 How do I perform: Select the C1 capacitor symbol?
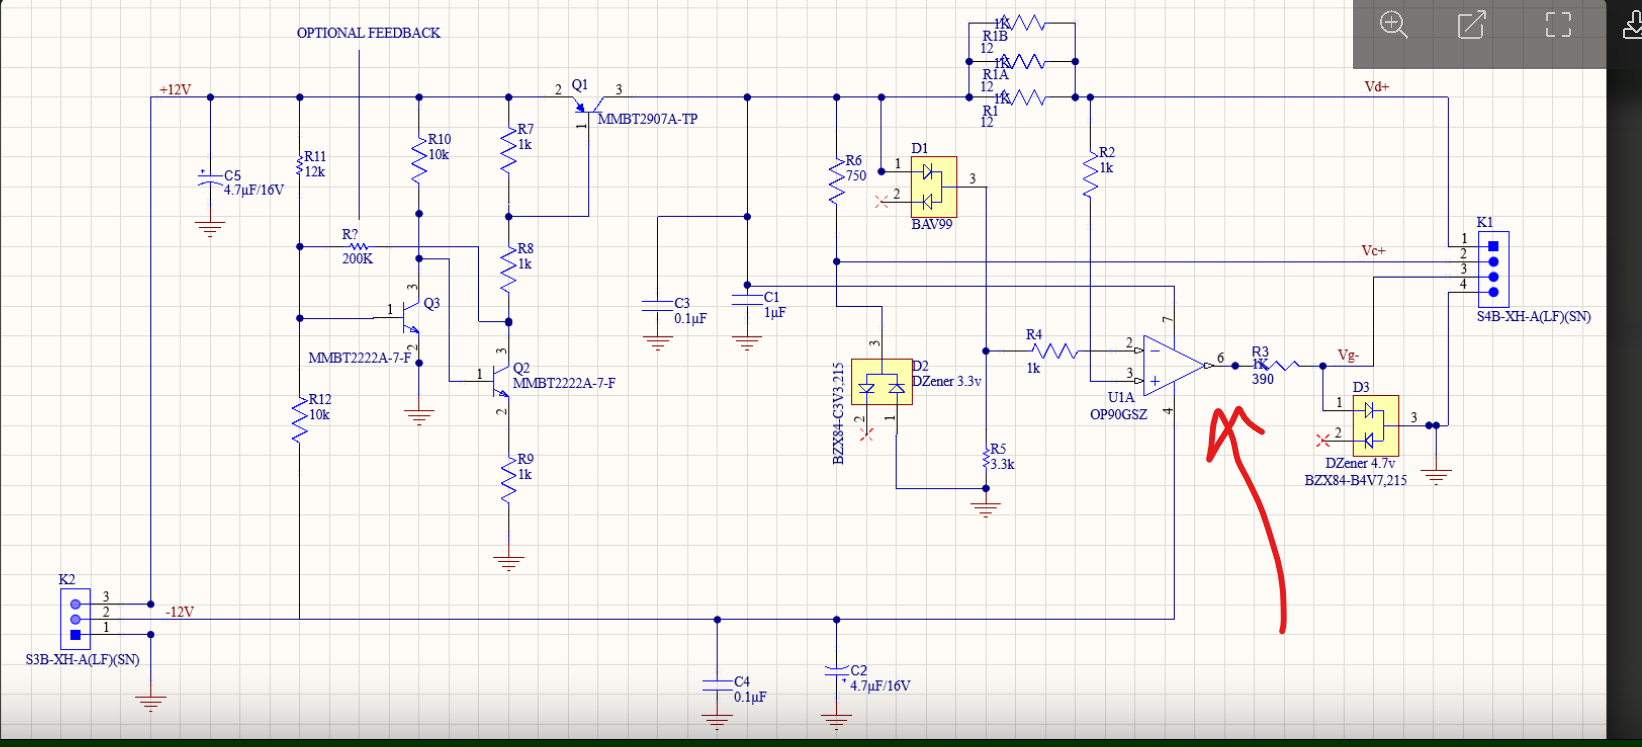tap(747, 298)
